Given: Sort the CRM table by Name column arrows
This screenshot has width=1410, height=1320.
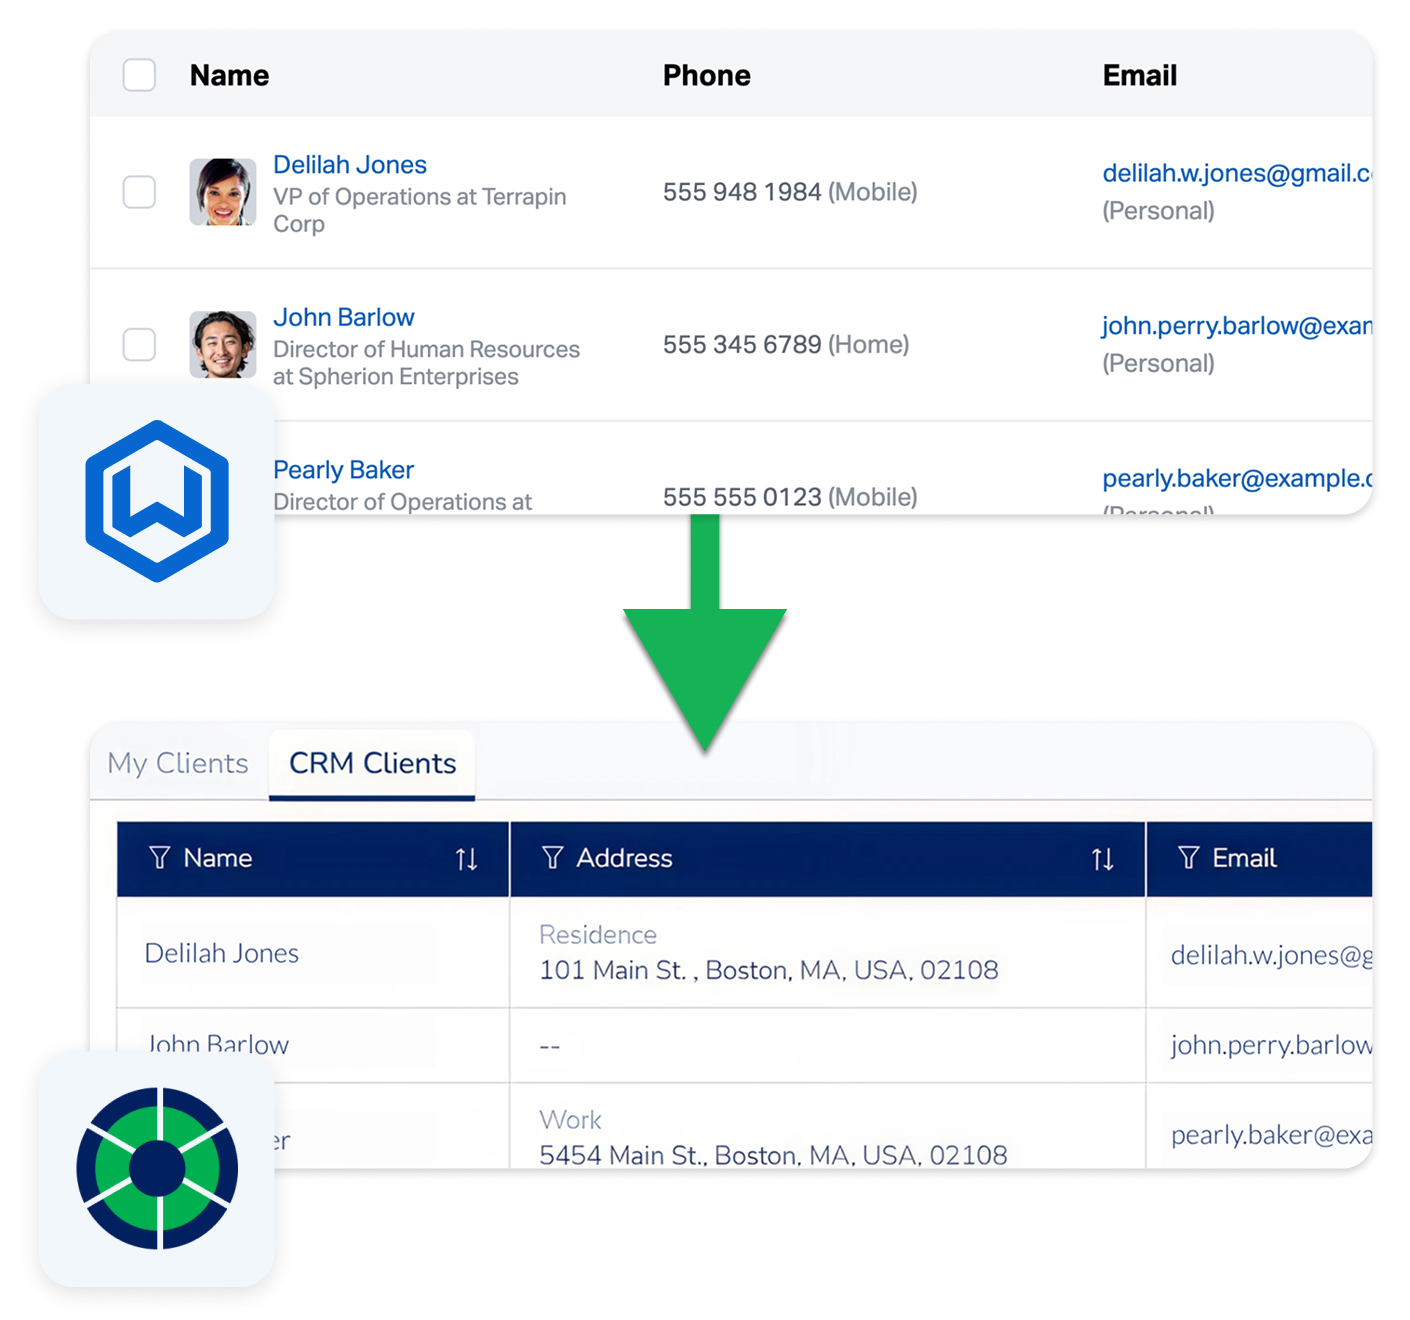Looking at the screenshot, I should [466, 859].
